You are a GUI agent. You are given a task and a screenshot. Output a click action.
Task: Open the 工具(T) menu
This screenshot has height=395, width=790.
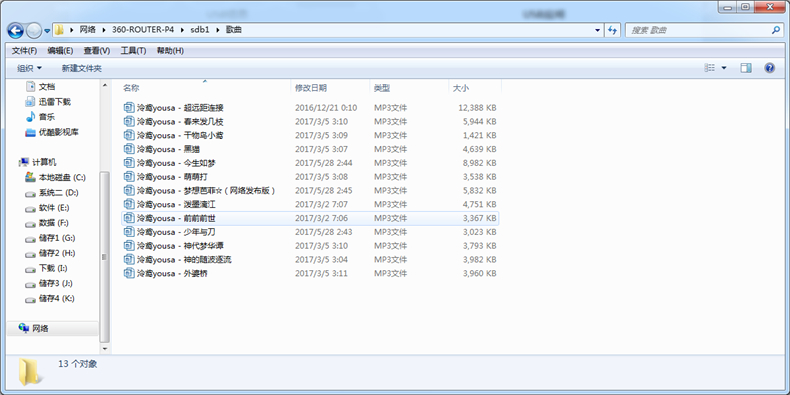[134, 51]
